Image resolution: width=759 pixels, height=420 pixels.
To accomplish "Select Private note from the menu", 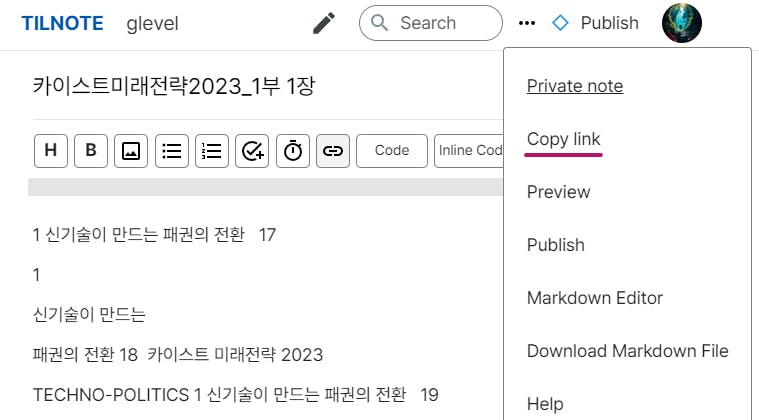I will point(575,86).
